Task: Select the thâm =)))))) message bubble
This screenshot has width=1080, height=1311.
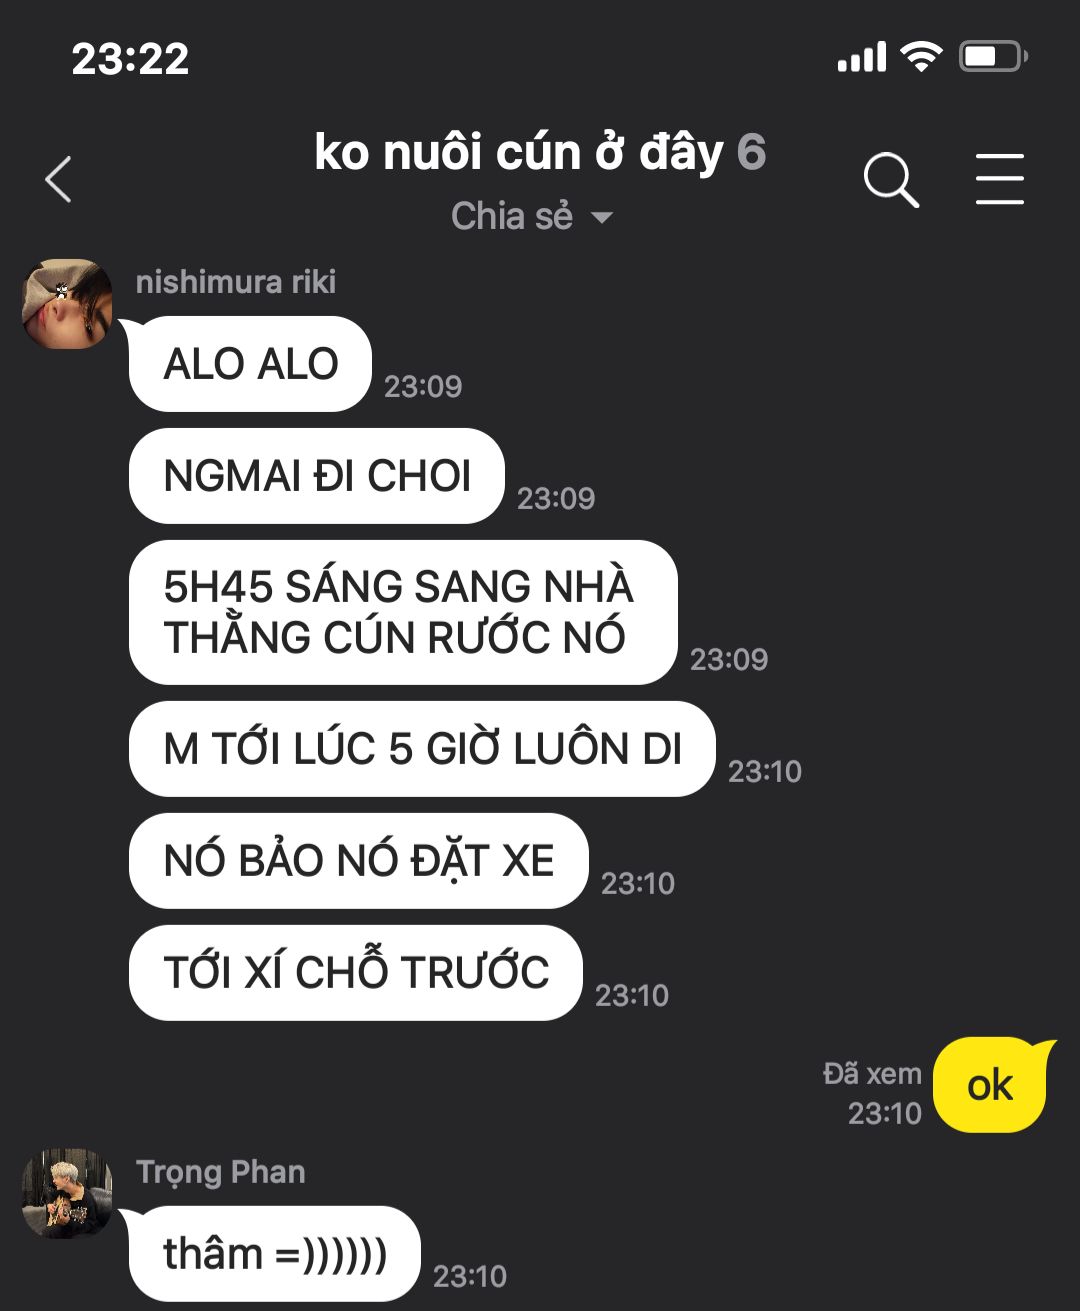Action: [274, 1254]
